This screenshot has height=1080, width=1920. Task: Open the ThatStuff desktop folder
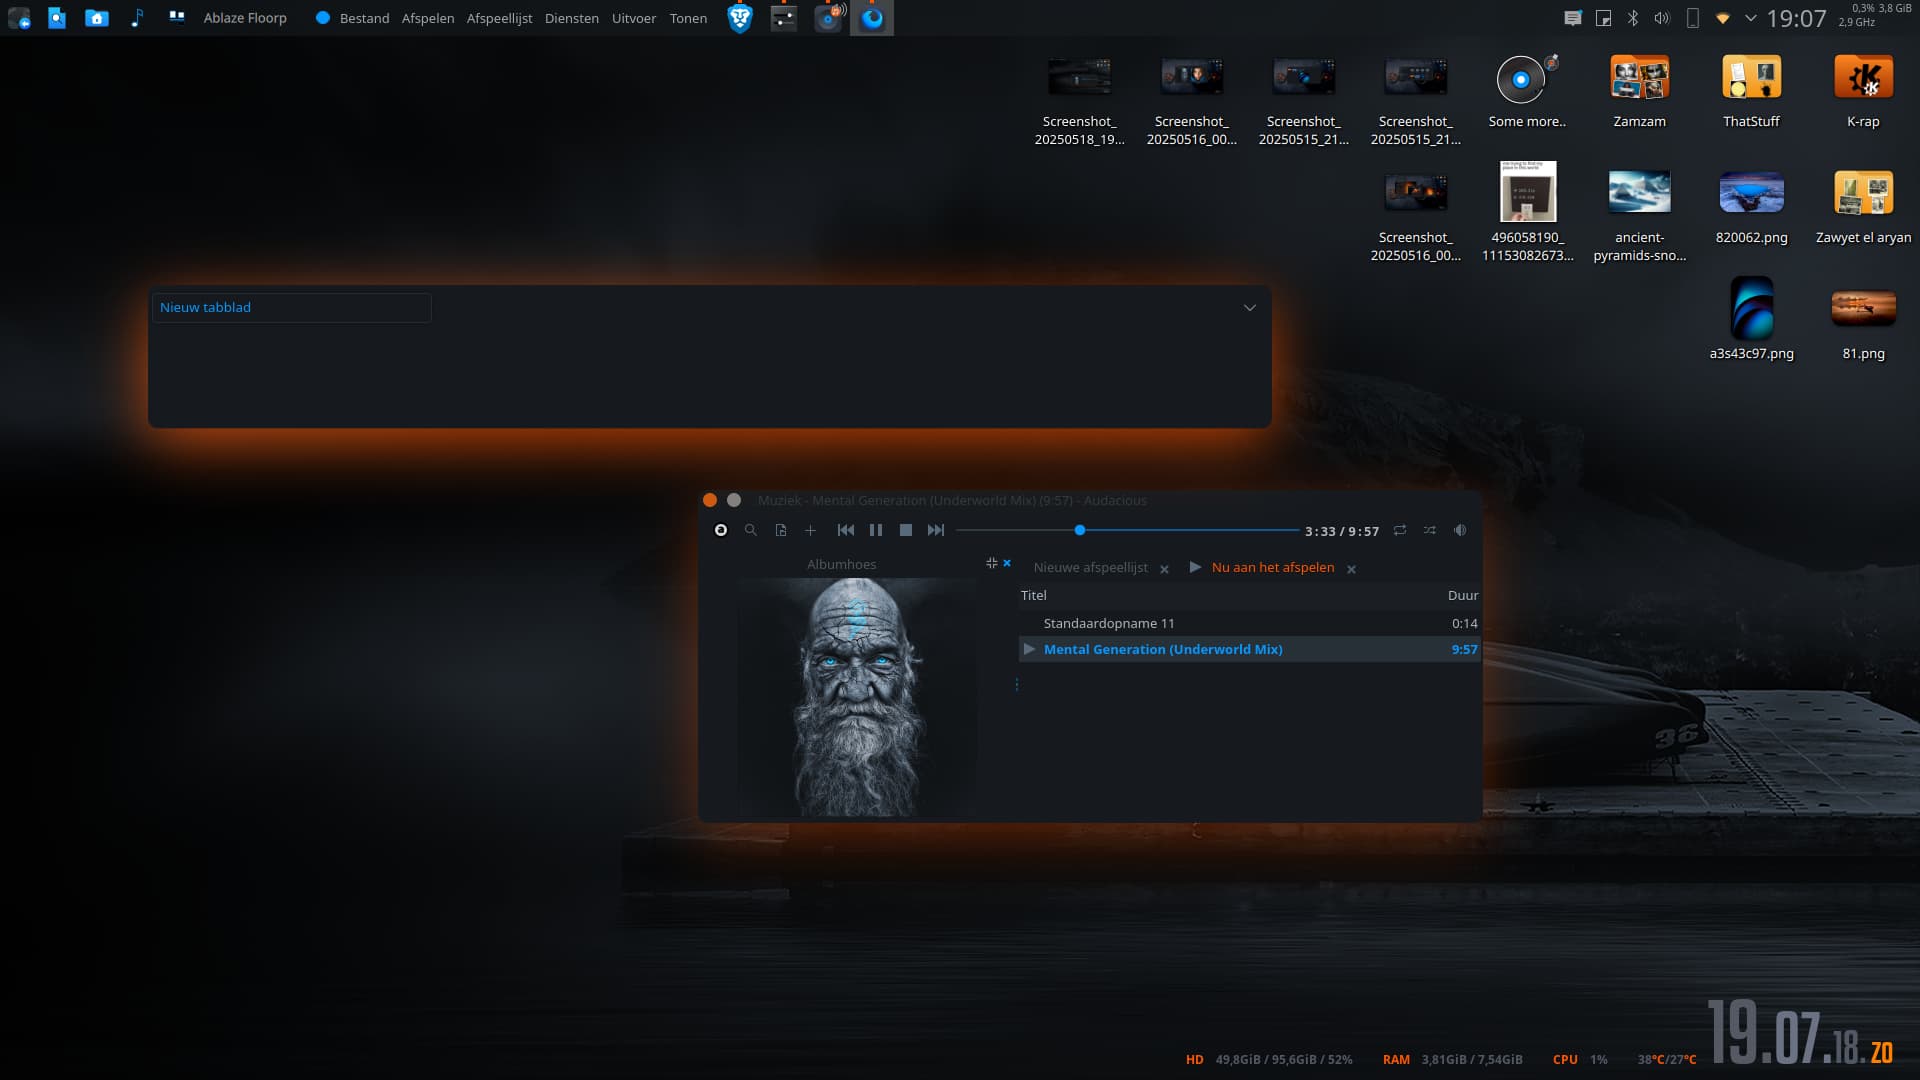[x=1751, y=93]
